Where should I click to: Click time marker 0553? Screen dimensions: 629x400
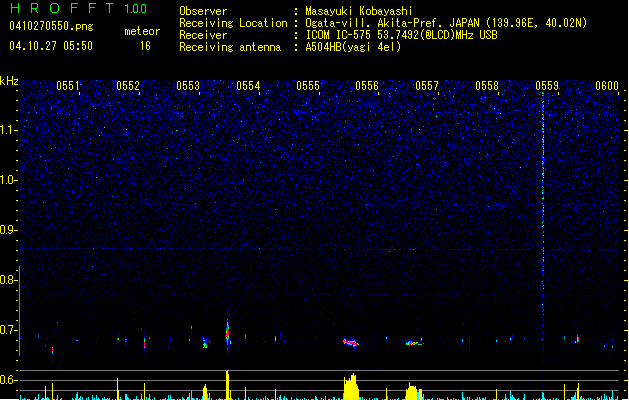tap(188, 86)
